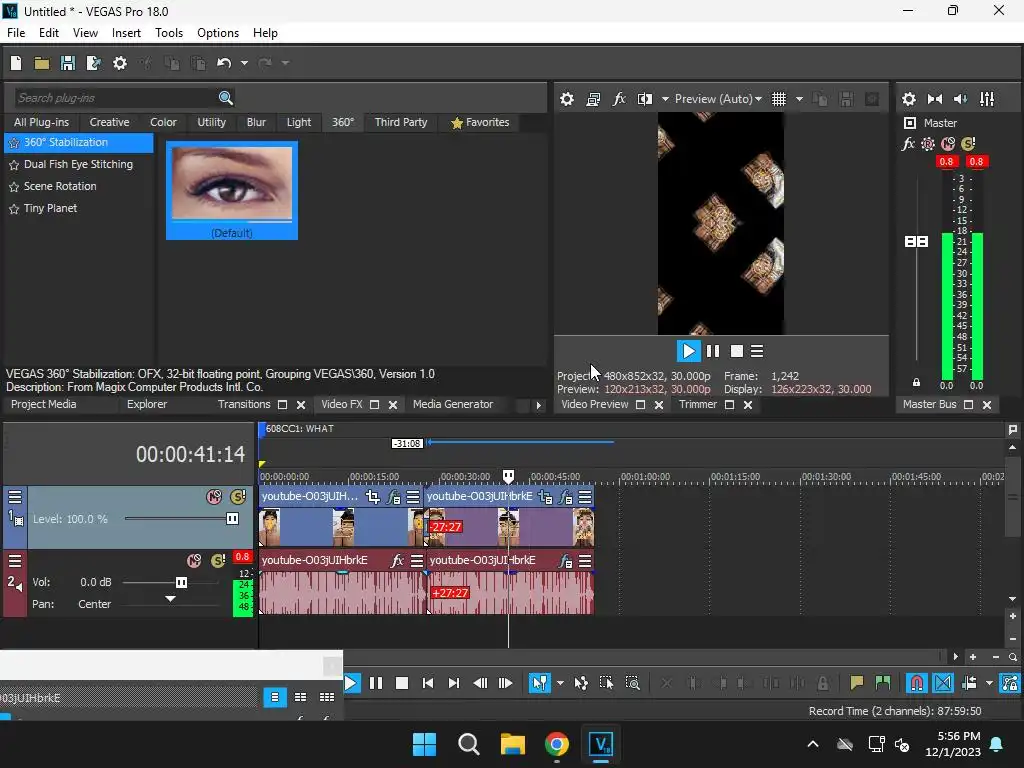Solo video track 1
Viewport: 1024px width, 768px height.
point(238,497)
